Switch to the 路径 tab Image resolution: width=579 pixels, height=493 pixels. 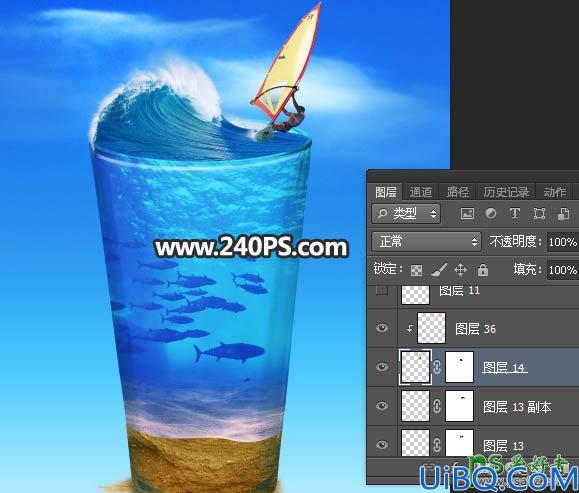(458, 192)
